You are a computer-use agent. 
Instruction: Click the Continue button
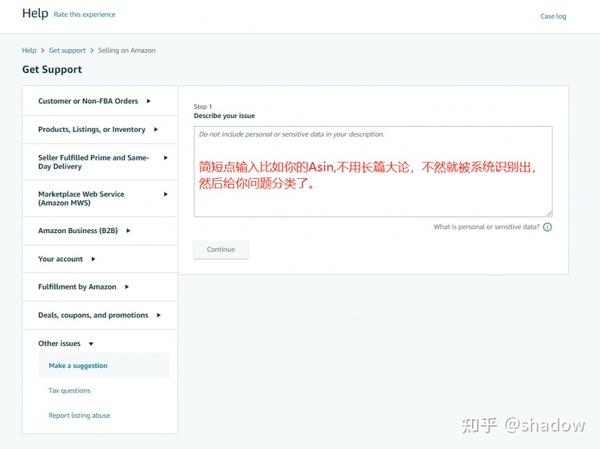[221, 250]
